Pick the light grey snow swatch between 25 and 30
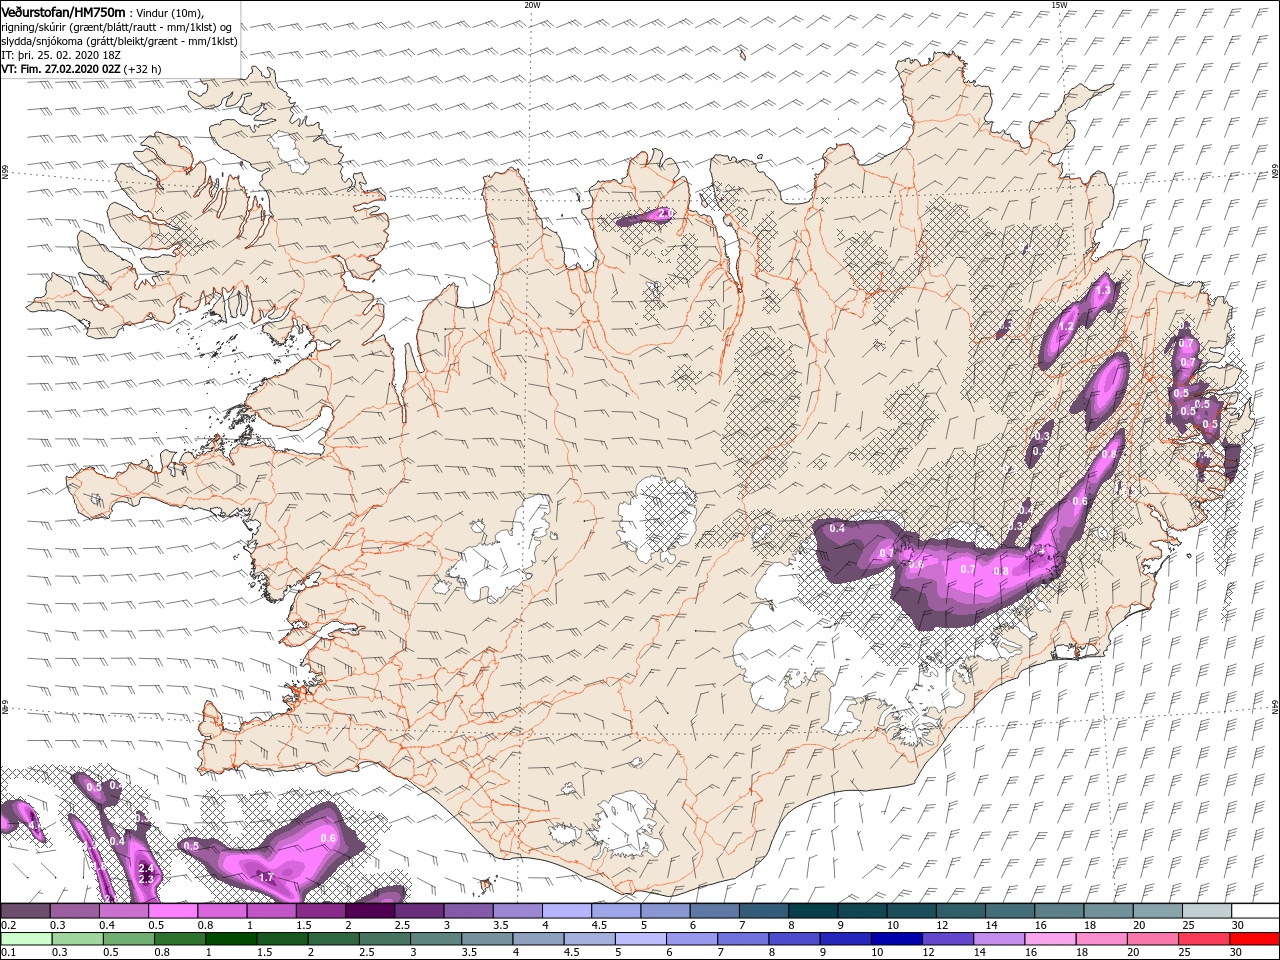The height and width of the screenshot is (960, 1280). coord(1206,911)
